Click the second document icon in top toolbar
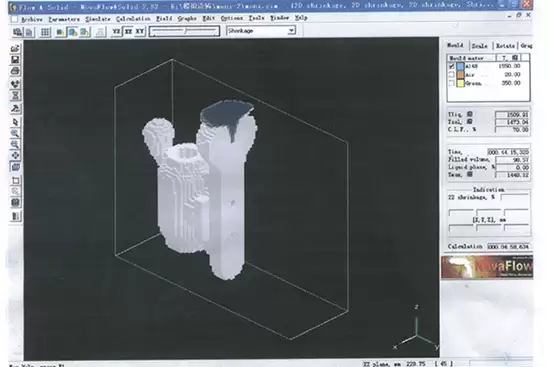Viewport: 550px width, 367px height. point(29,32)
